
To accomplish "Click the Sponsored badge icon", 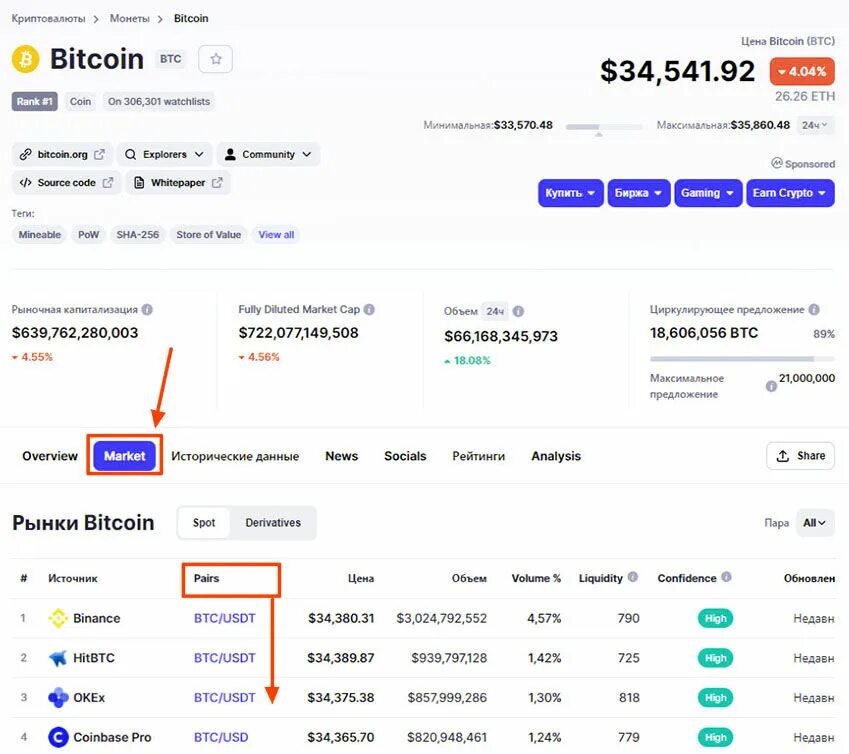I will click(x=776, y=163).
